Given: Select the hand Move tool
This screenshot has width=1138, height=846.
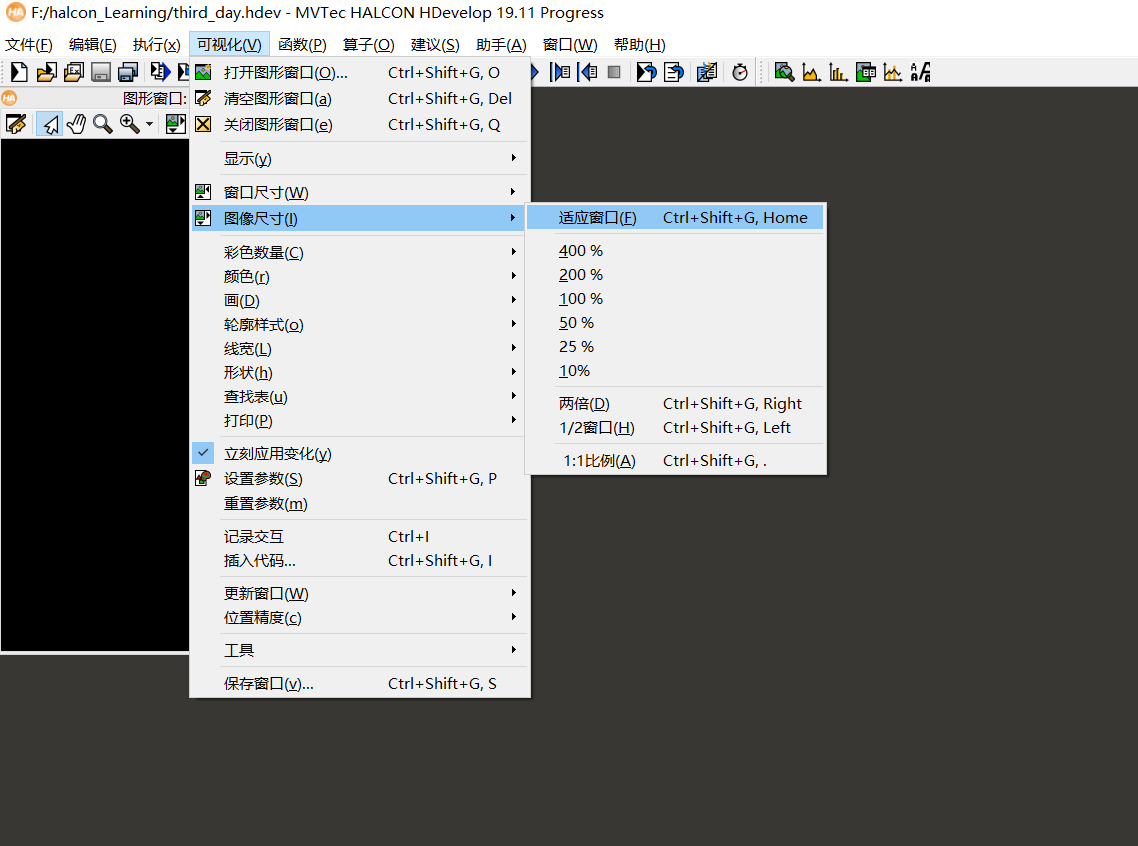Looking at the screenshot, I should pos(76,124).
